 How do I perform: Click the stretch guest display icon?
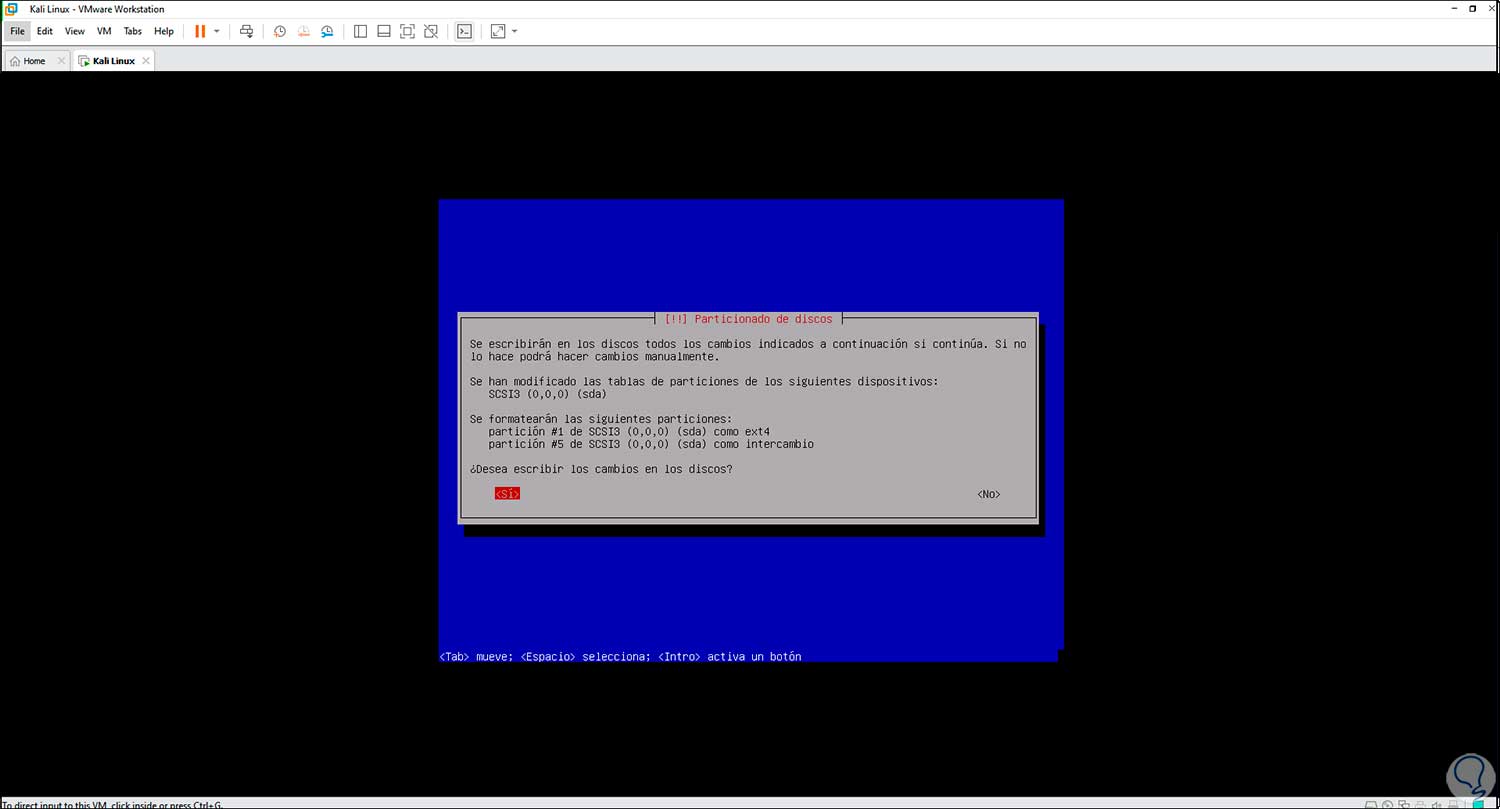(498, 31)
